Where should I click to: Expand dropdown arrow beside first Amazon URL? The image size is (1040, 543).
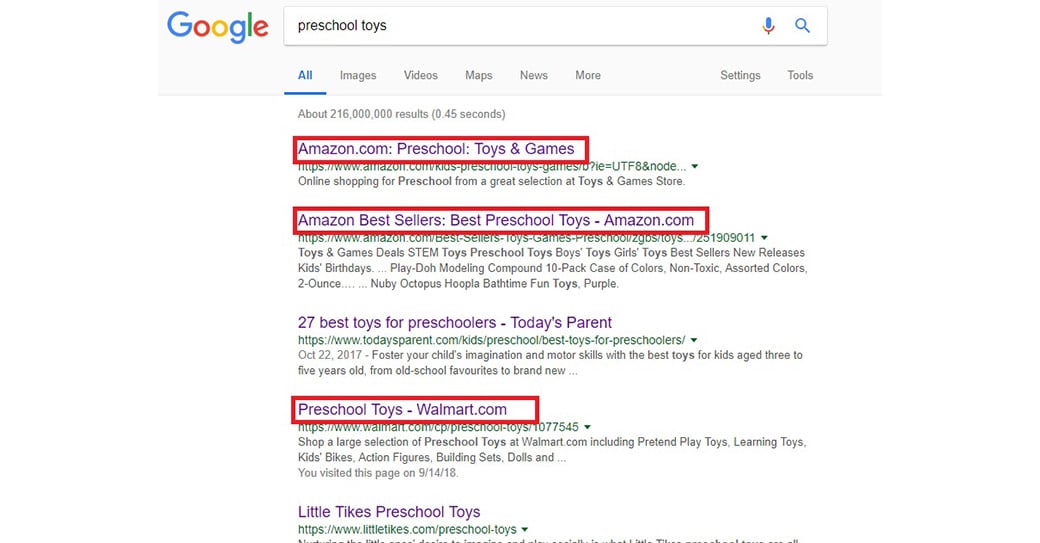click(695, 167)
